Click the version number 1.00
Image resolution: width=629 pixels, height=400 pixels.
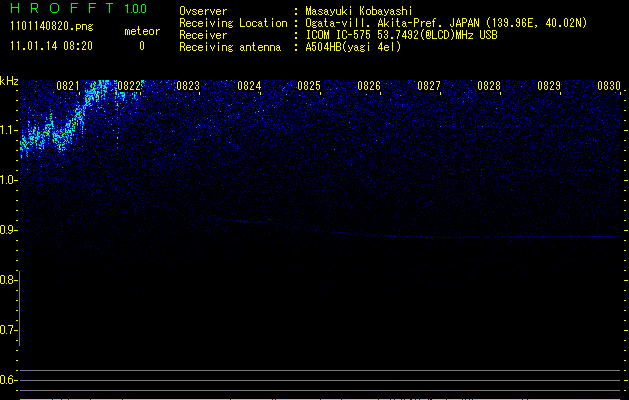[135, 9]
